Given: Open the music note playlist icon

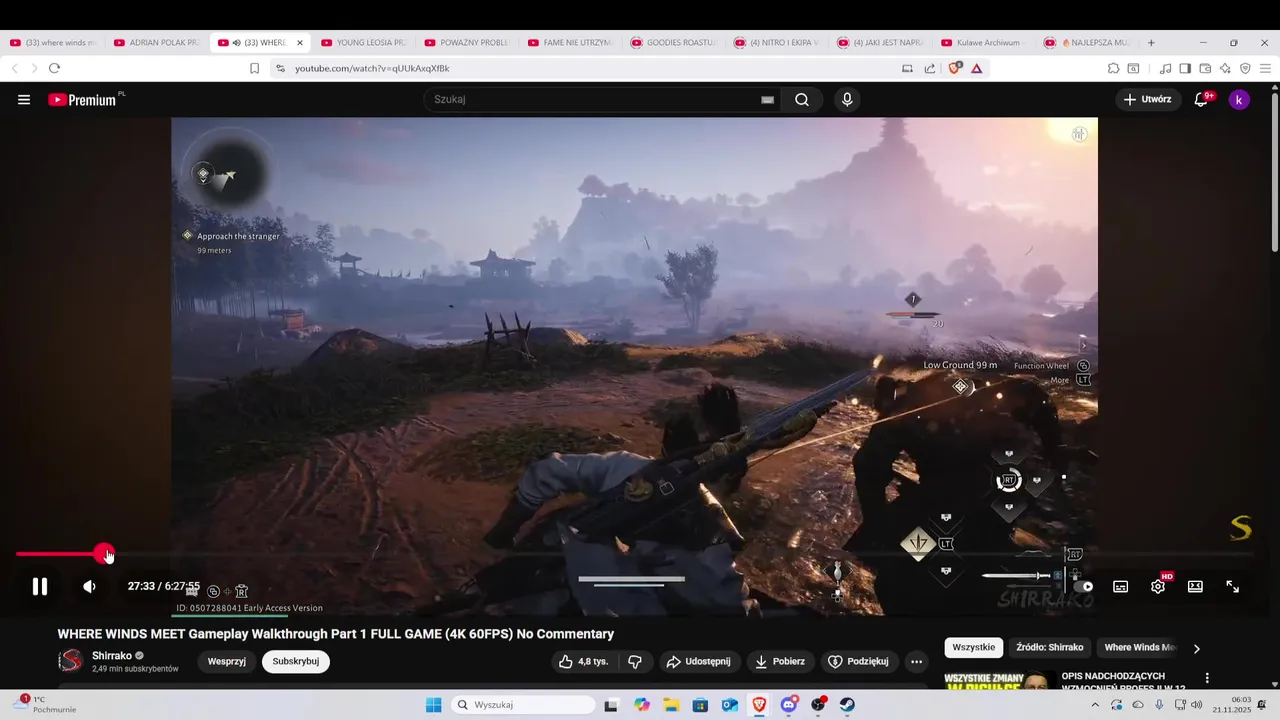Looking at the screenshot, I should [x=1165, y=68].
